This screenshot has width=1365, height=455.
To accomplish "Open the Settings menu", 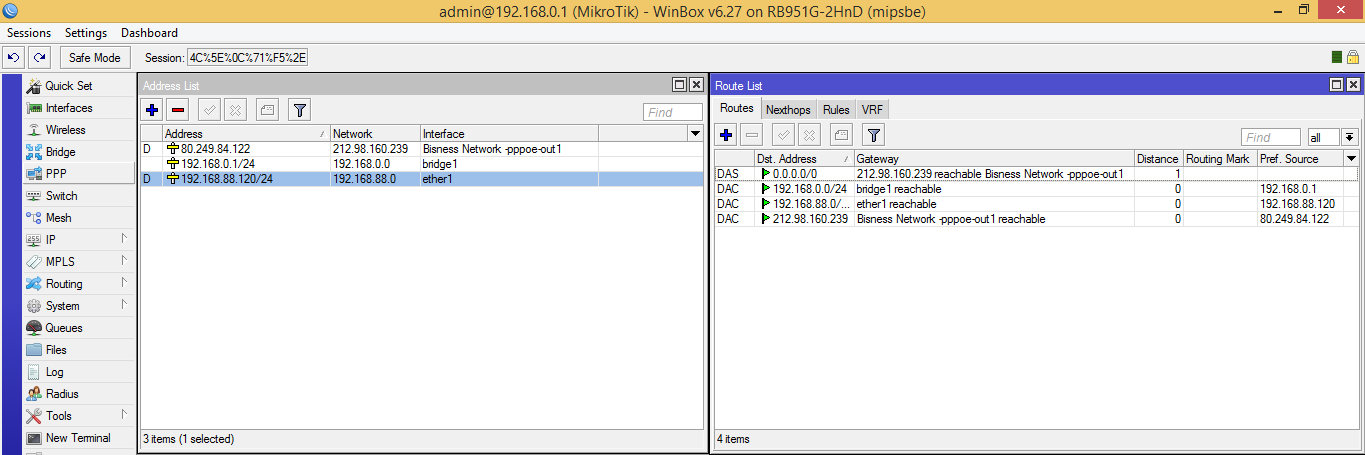I will [x=86, y=33].
